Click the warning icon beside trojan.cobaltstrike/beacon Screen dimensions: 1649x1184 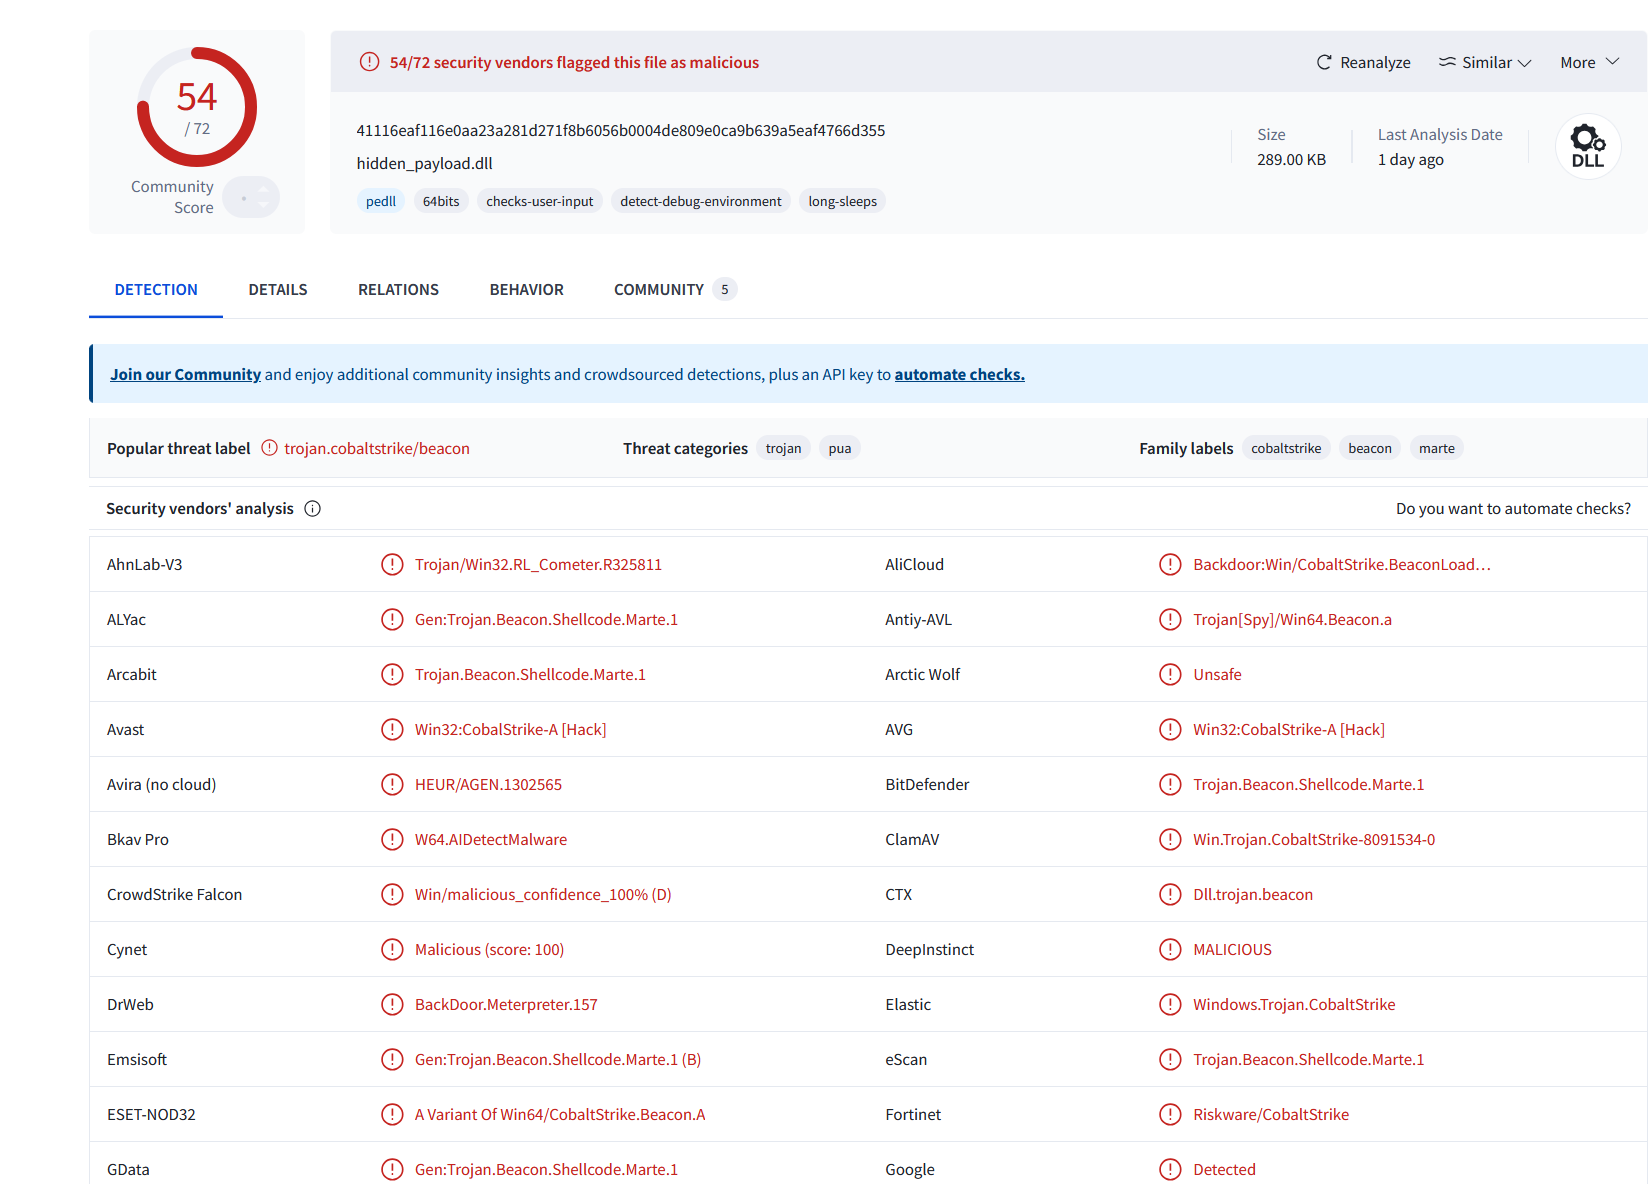[x=269, y=448]
